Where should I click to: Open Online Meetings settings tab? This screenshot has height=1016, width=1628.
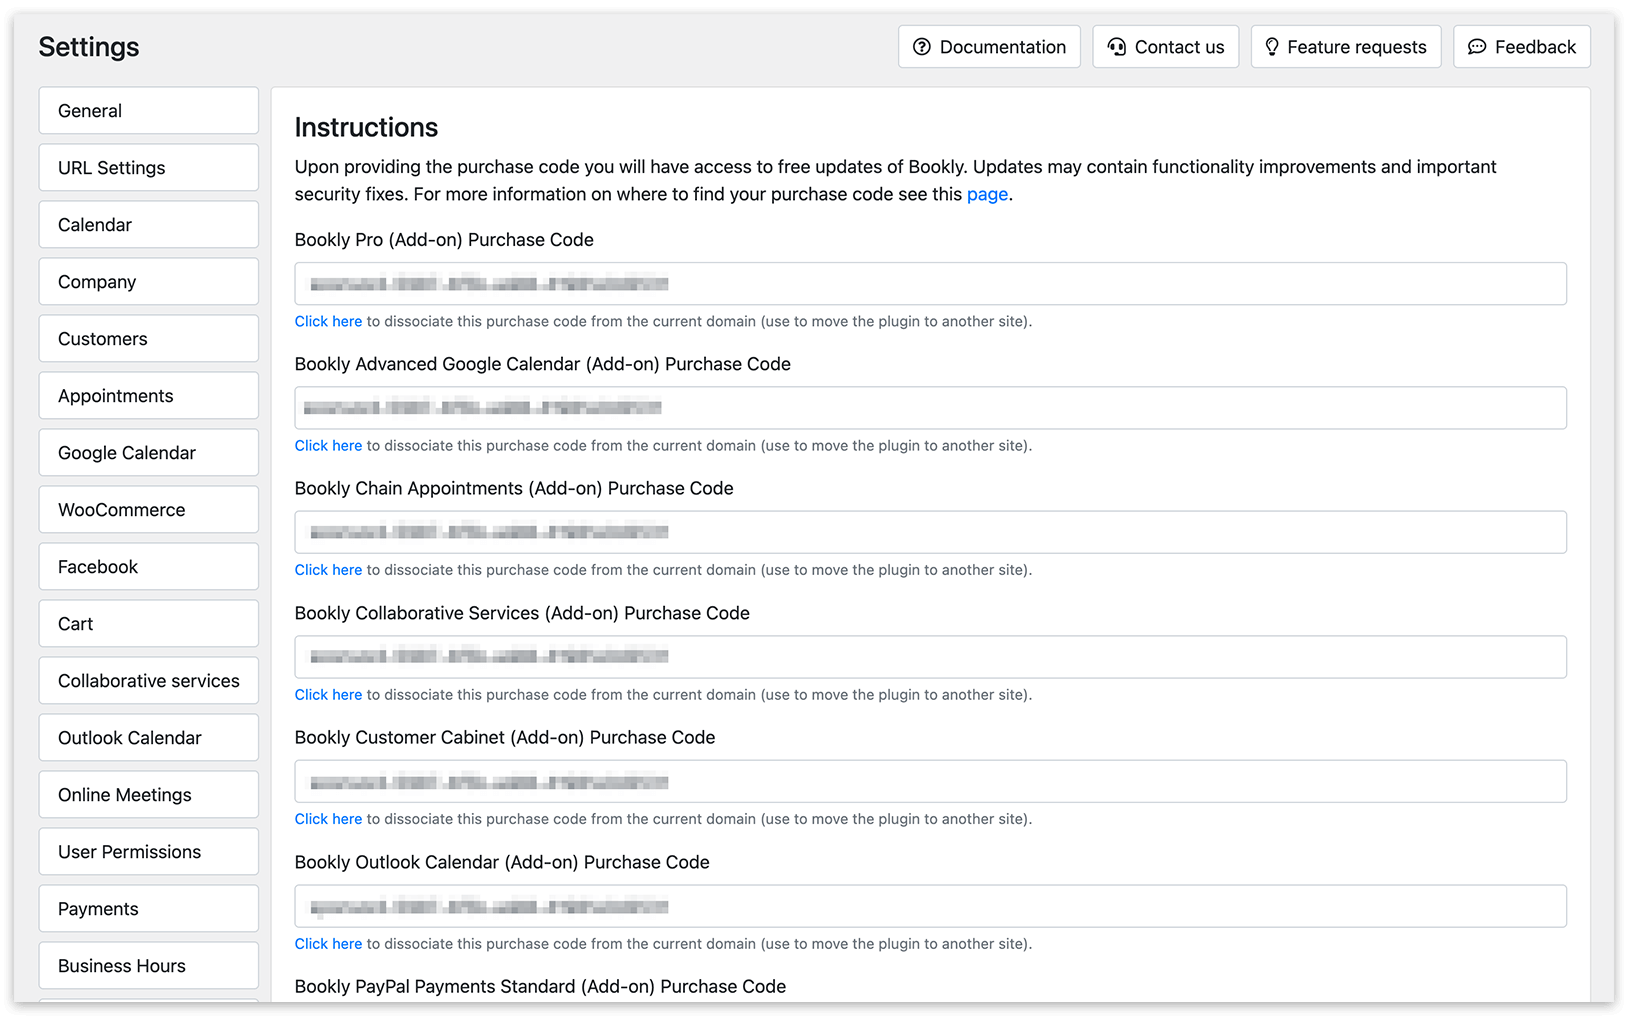[149, 794]
